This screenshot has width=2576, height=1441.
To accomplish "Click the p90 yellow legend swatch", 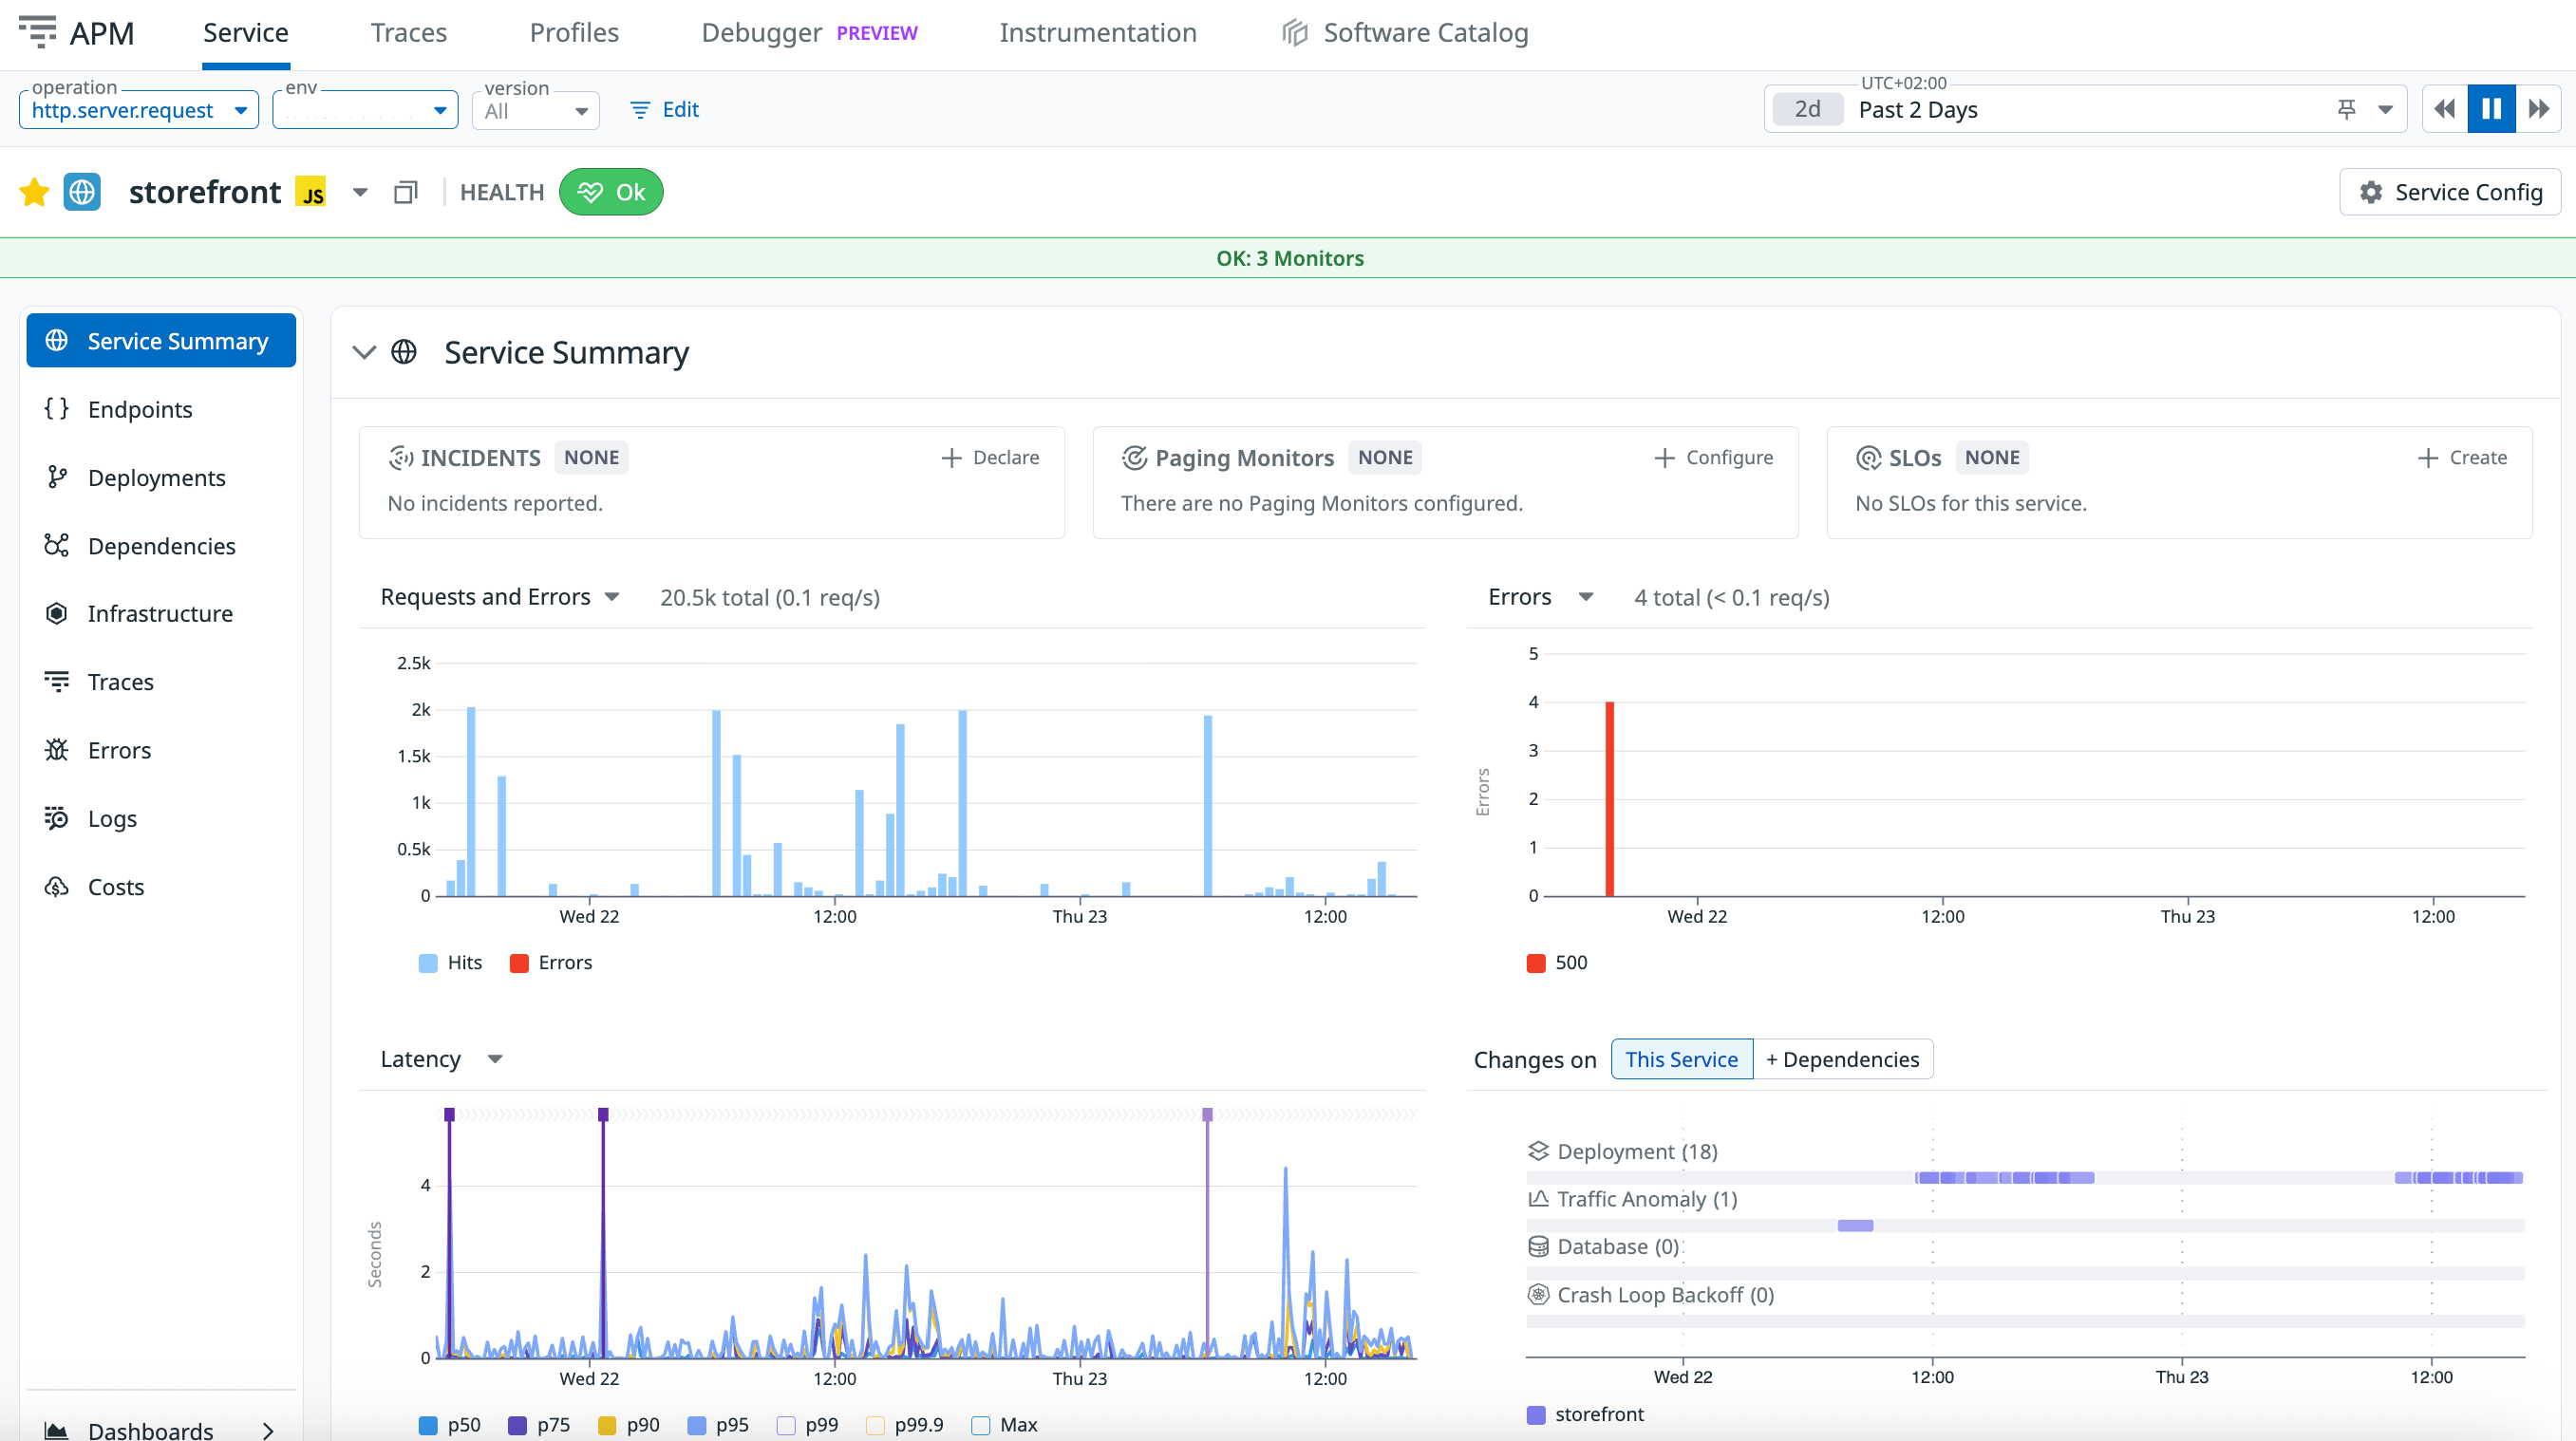I will tap(606, 1424).
